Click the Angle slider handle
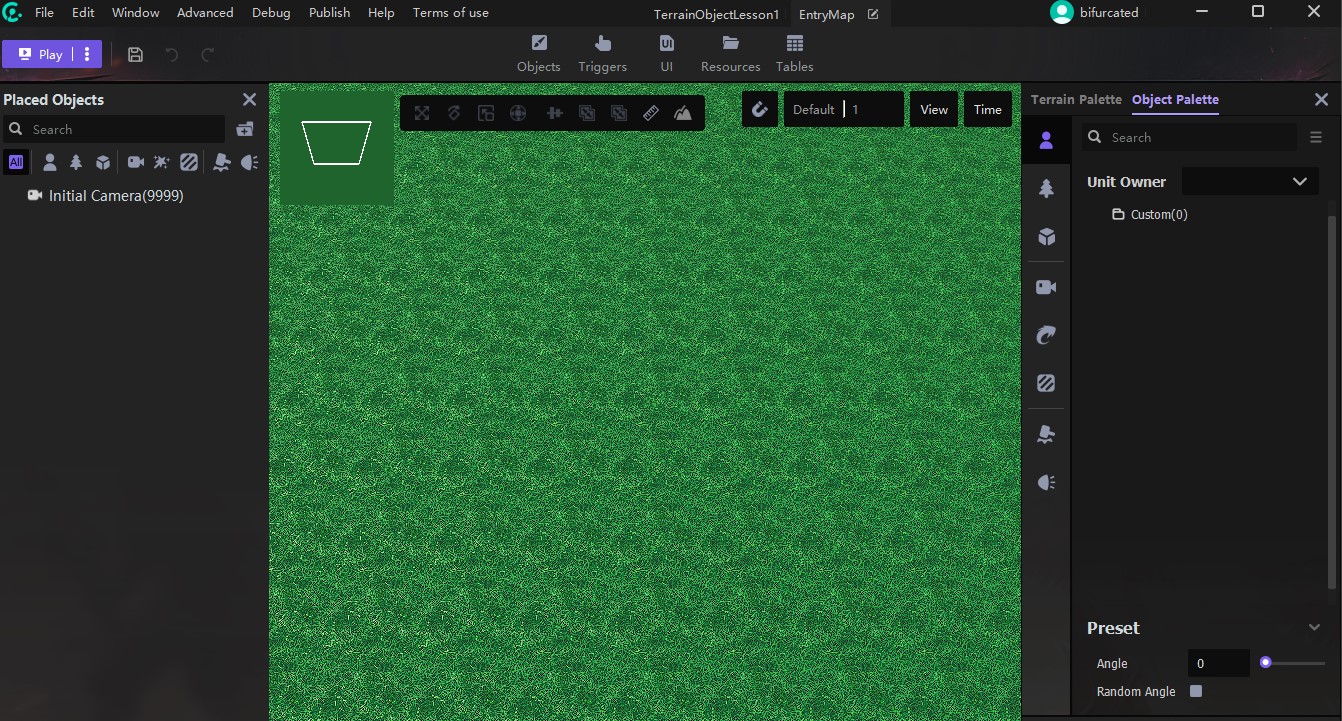1342x721 pixels. click(1266, 662)
